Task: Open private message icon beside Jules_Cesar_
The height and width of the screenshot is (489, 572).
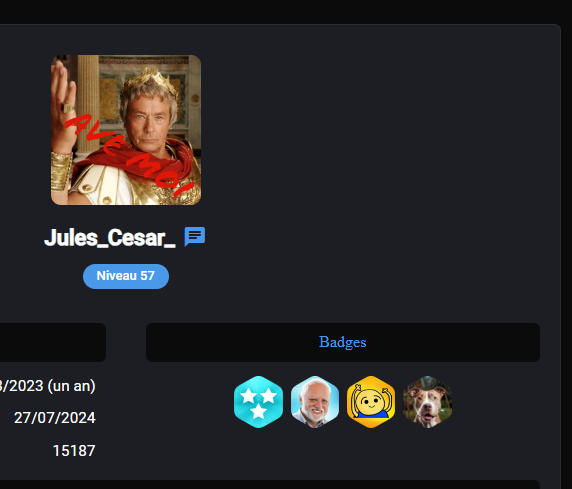Action: [x=195, y=237]
